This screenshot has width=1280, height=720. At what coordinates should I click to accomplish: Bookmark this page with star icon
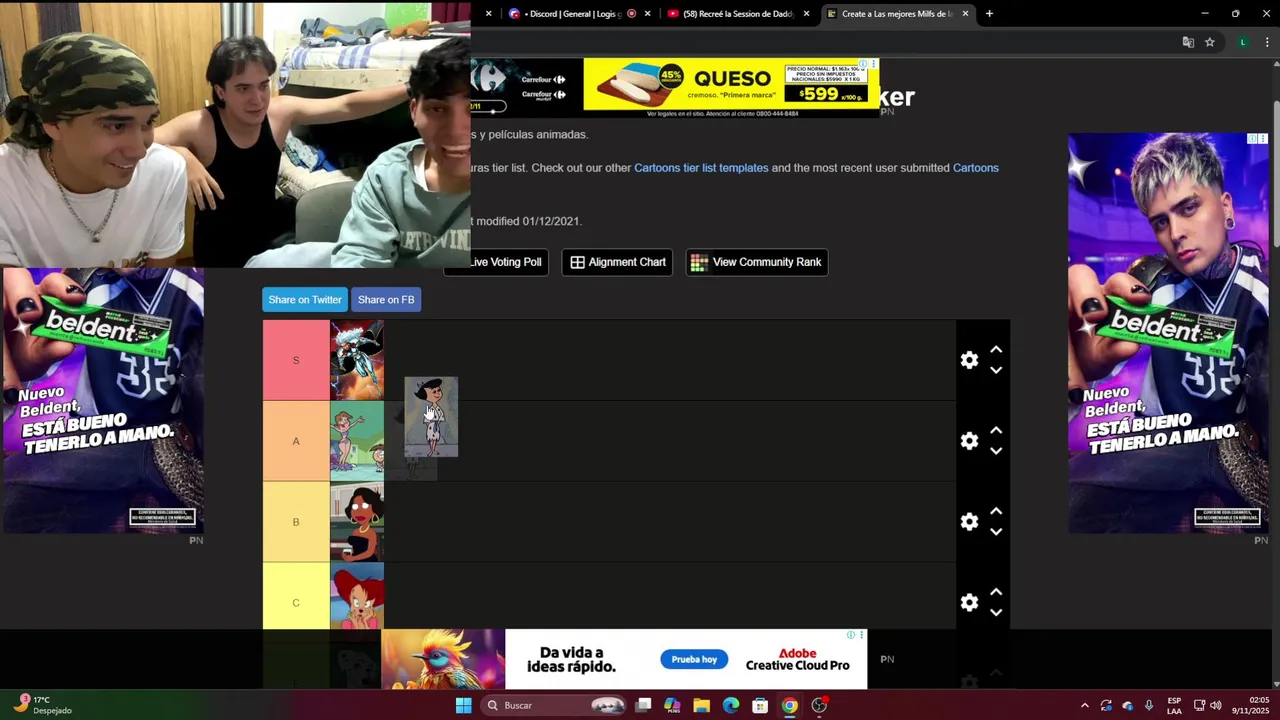tap(1210, 42)
